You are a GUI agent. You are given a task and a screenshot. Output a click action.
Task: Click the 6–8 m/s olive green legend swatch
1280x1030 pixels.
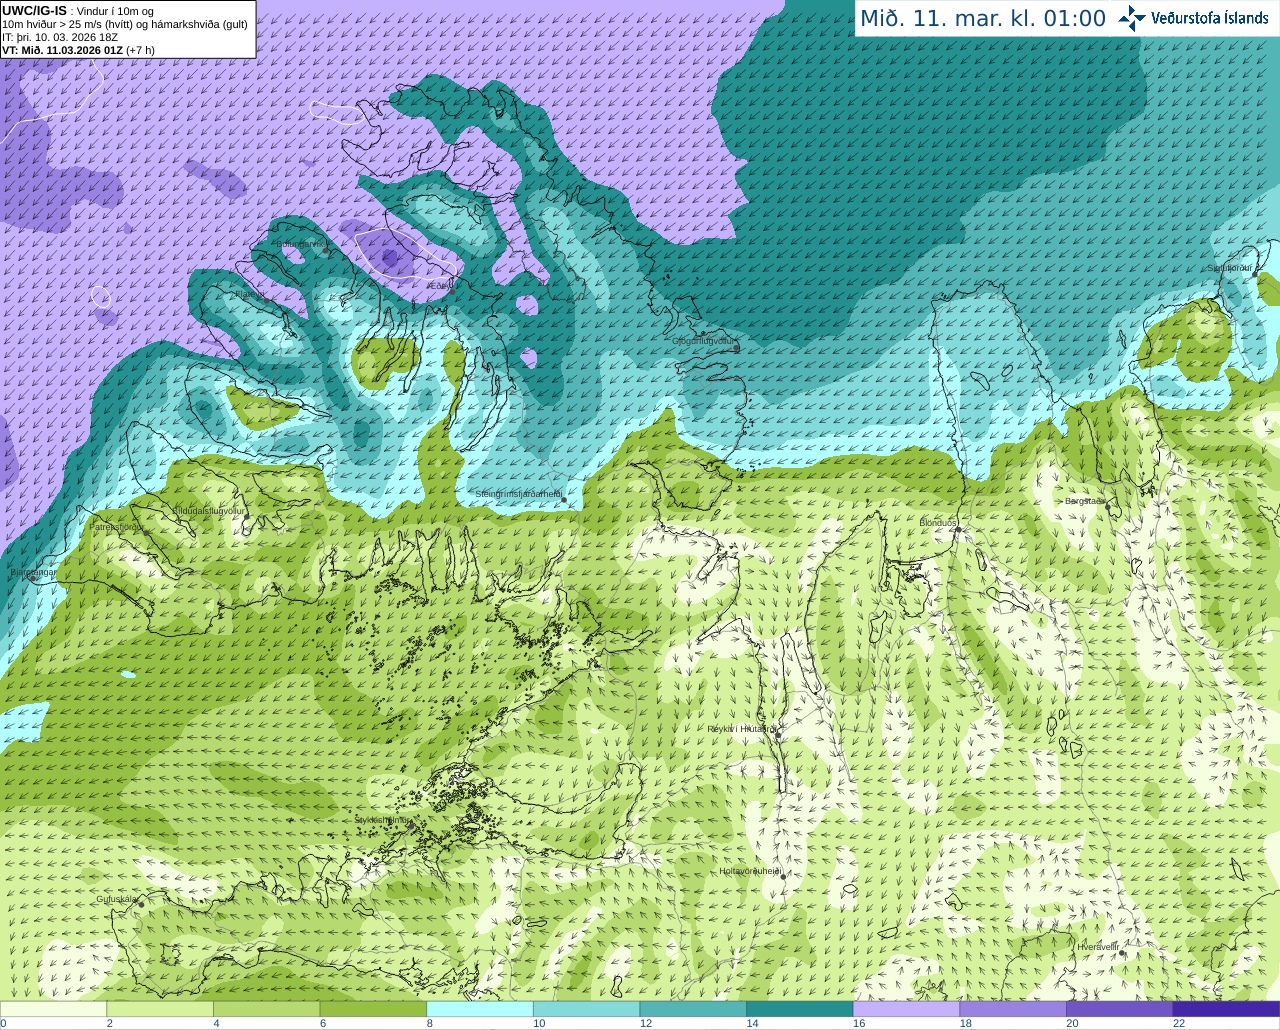373,1009
